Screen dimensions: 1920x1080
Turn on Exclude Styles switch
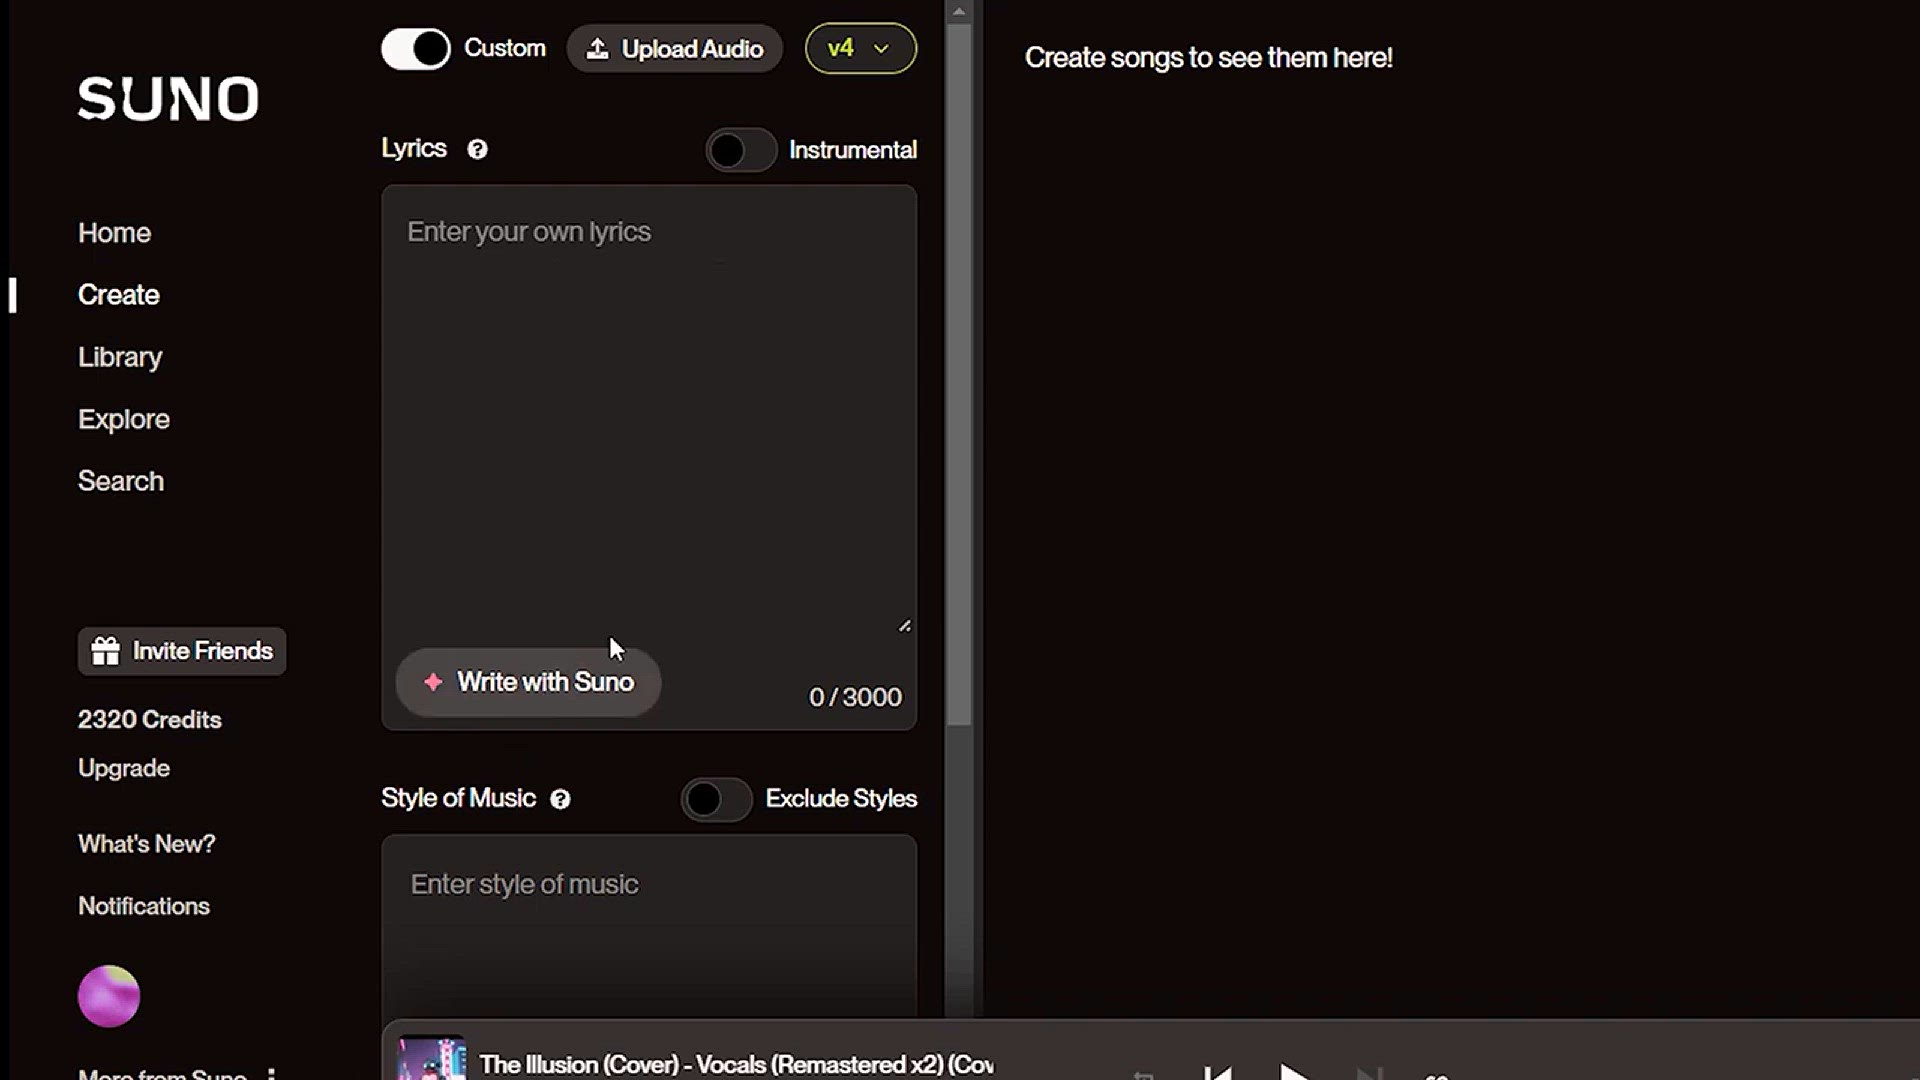(716, 799)
